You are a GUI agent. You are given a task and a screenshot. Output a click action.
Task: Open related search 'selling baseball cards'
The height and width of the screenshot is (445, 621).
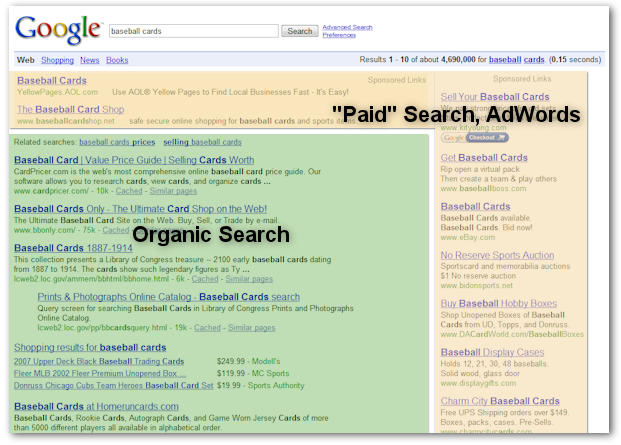[x=202, y=142]
